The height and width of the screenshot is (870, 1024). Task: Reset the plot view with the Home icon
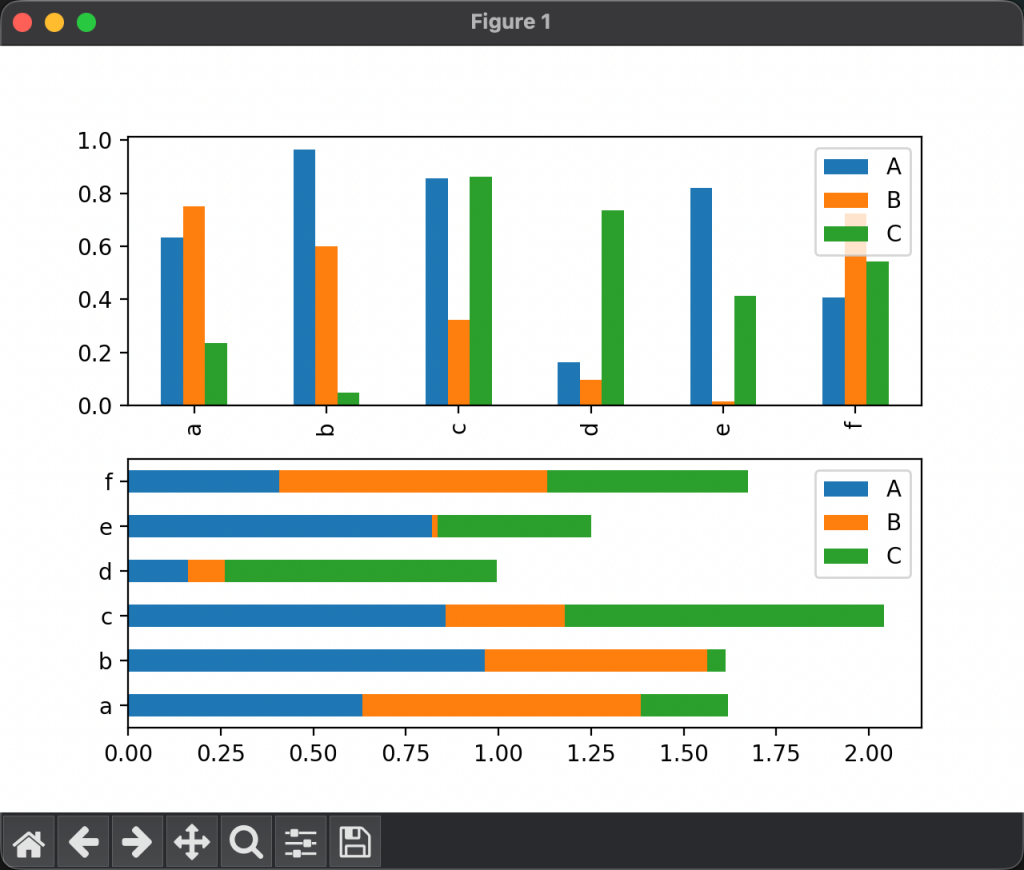pos(29,843)
